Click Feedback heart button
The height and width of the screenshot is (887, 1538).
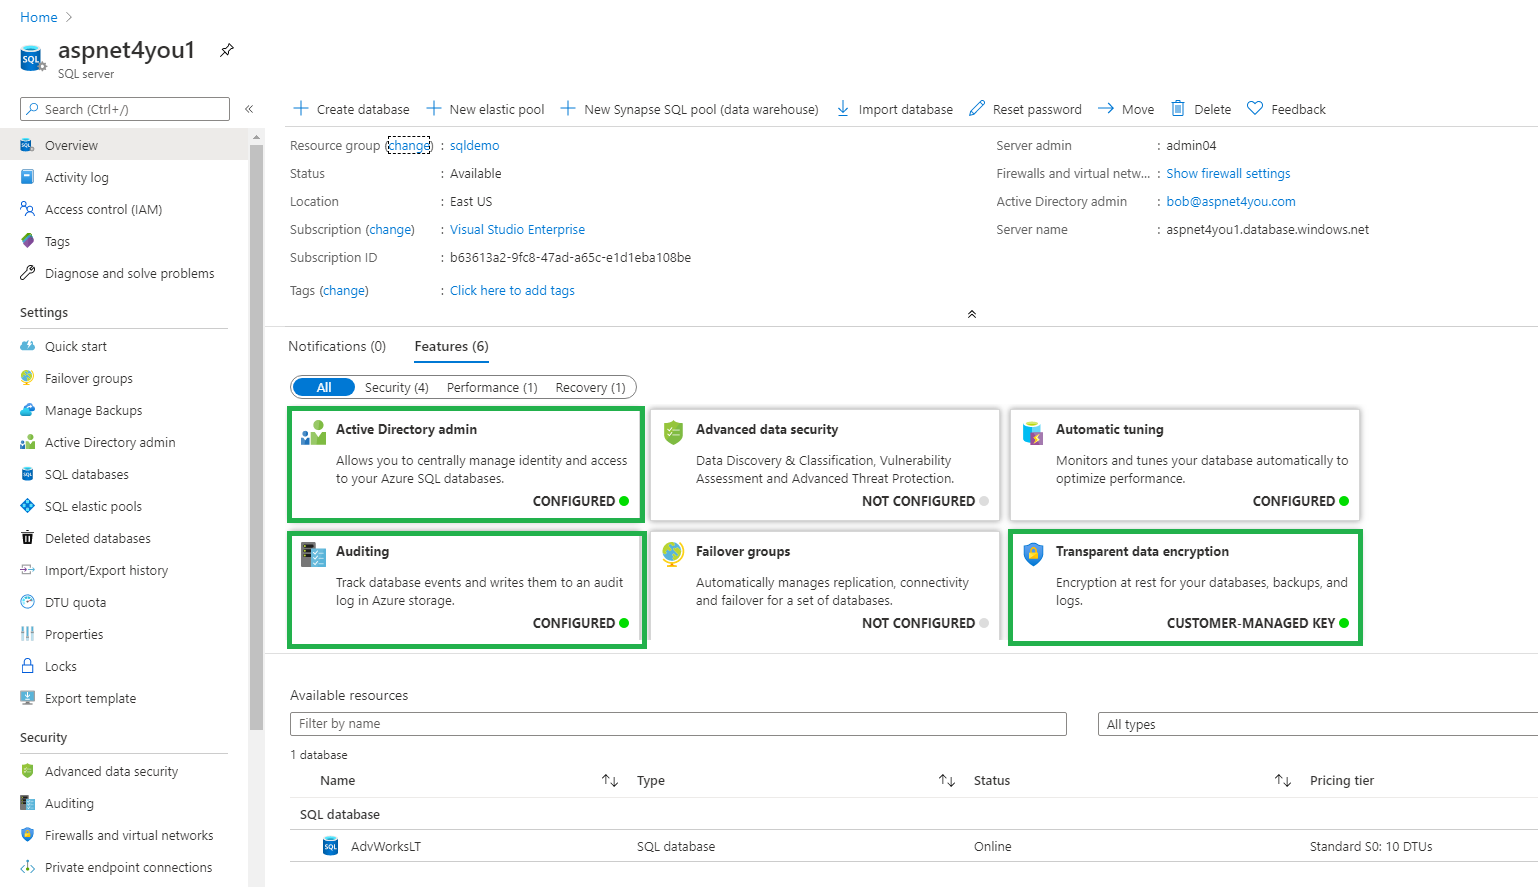(1286, 109)
